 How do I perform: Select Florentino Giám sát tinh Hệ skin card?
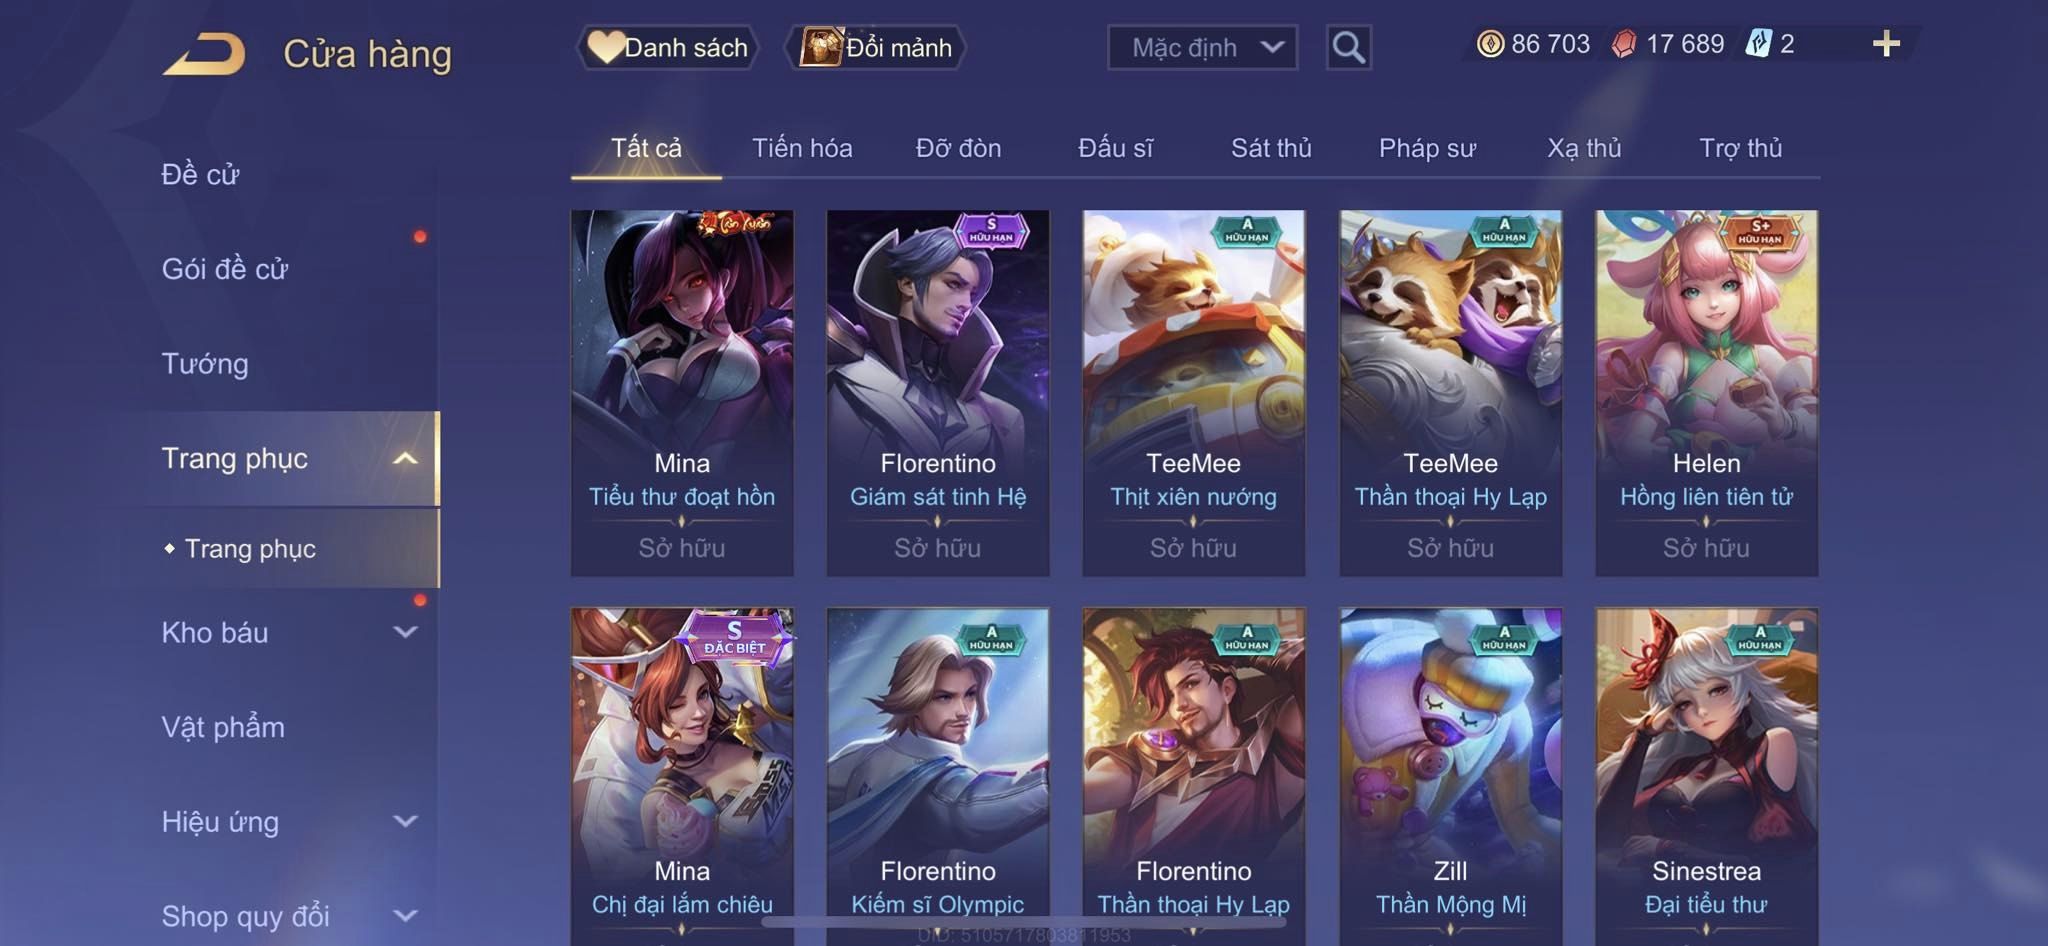point(938,393)
